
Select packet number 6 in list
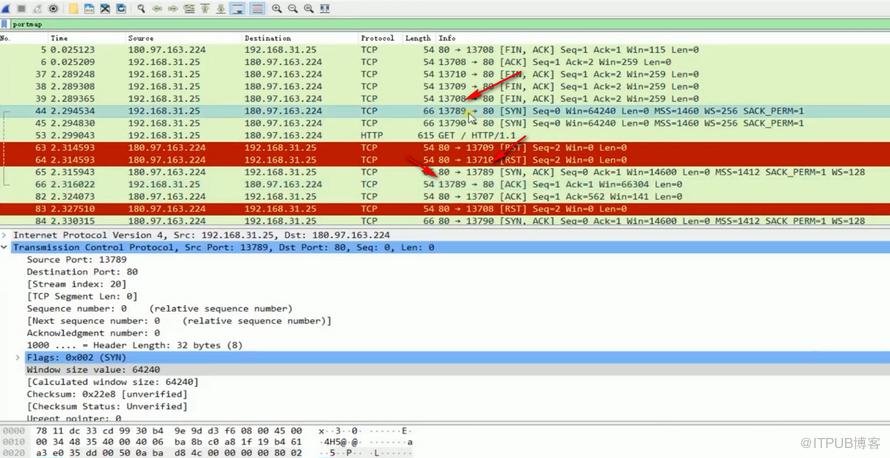[x=445, y=62]
